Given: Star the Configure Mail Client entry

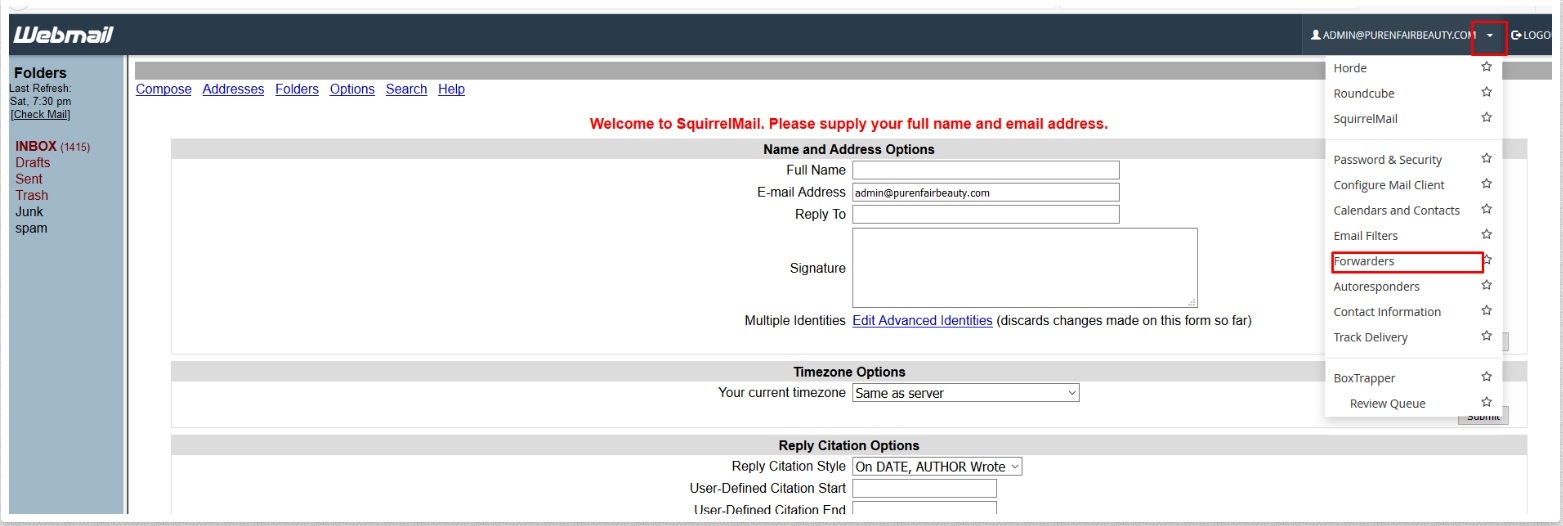Looking at the screenshot, I should [x=1486, y=185].
